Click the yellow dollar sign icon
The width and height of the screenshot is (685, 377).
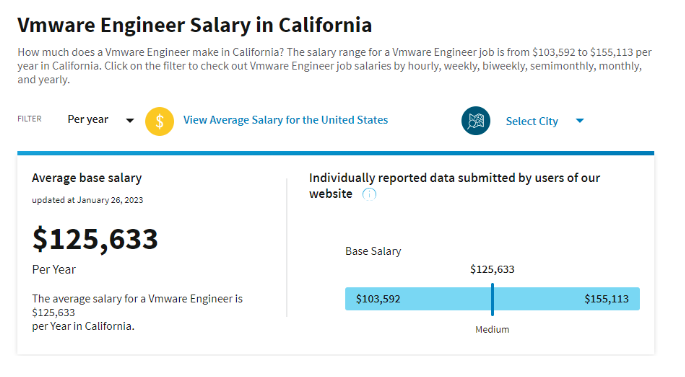pos(159,121)
